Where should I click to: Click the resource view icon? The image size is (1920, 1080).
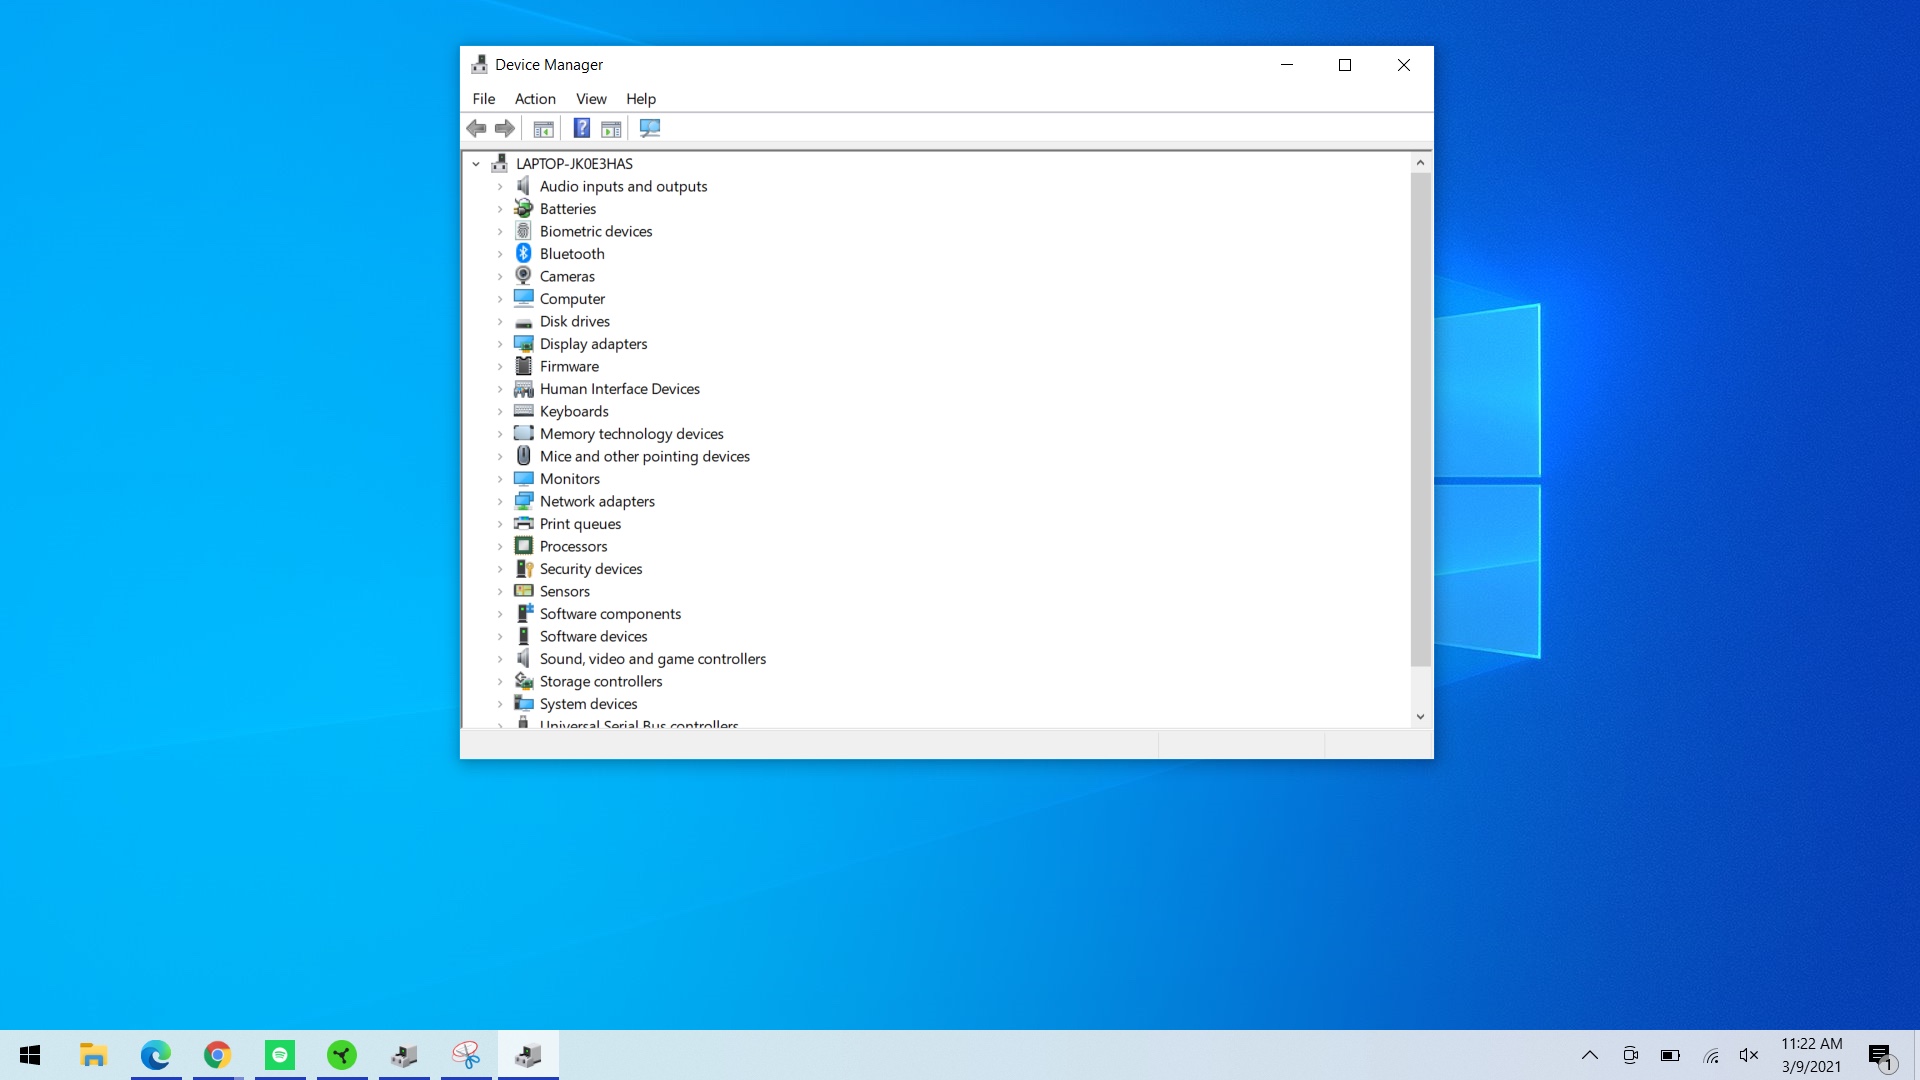pyautogui.click(x=612, y=128)
